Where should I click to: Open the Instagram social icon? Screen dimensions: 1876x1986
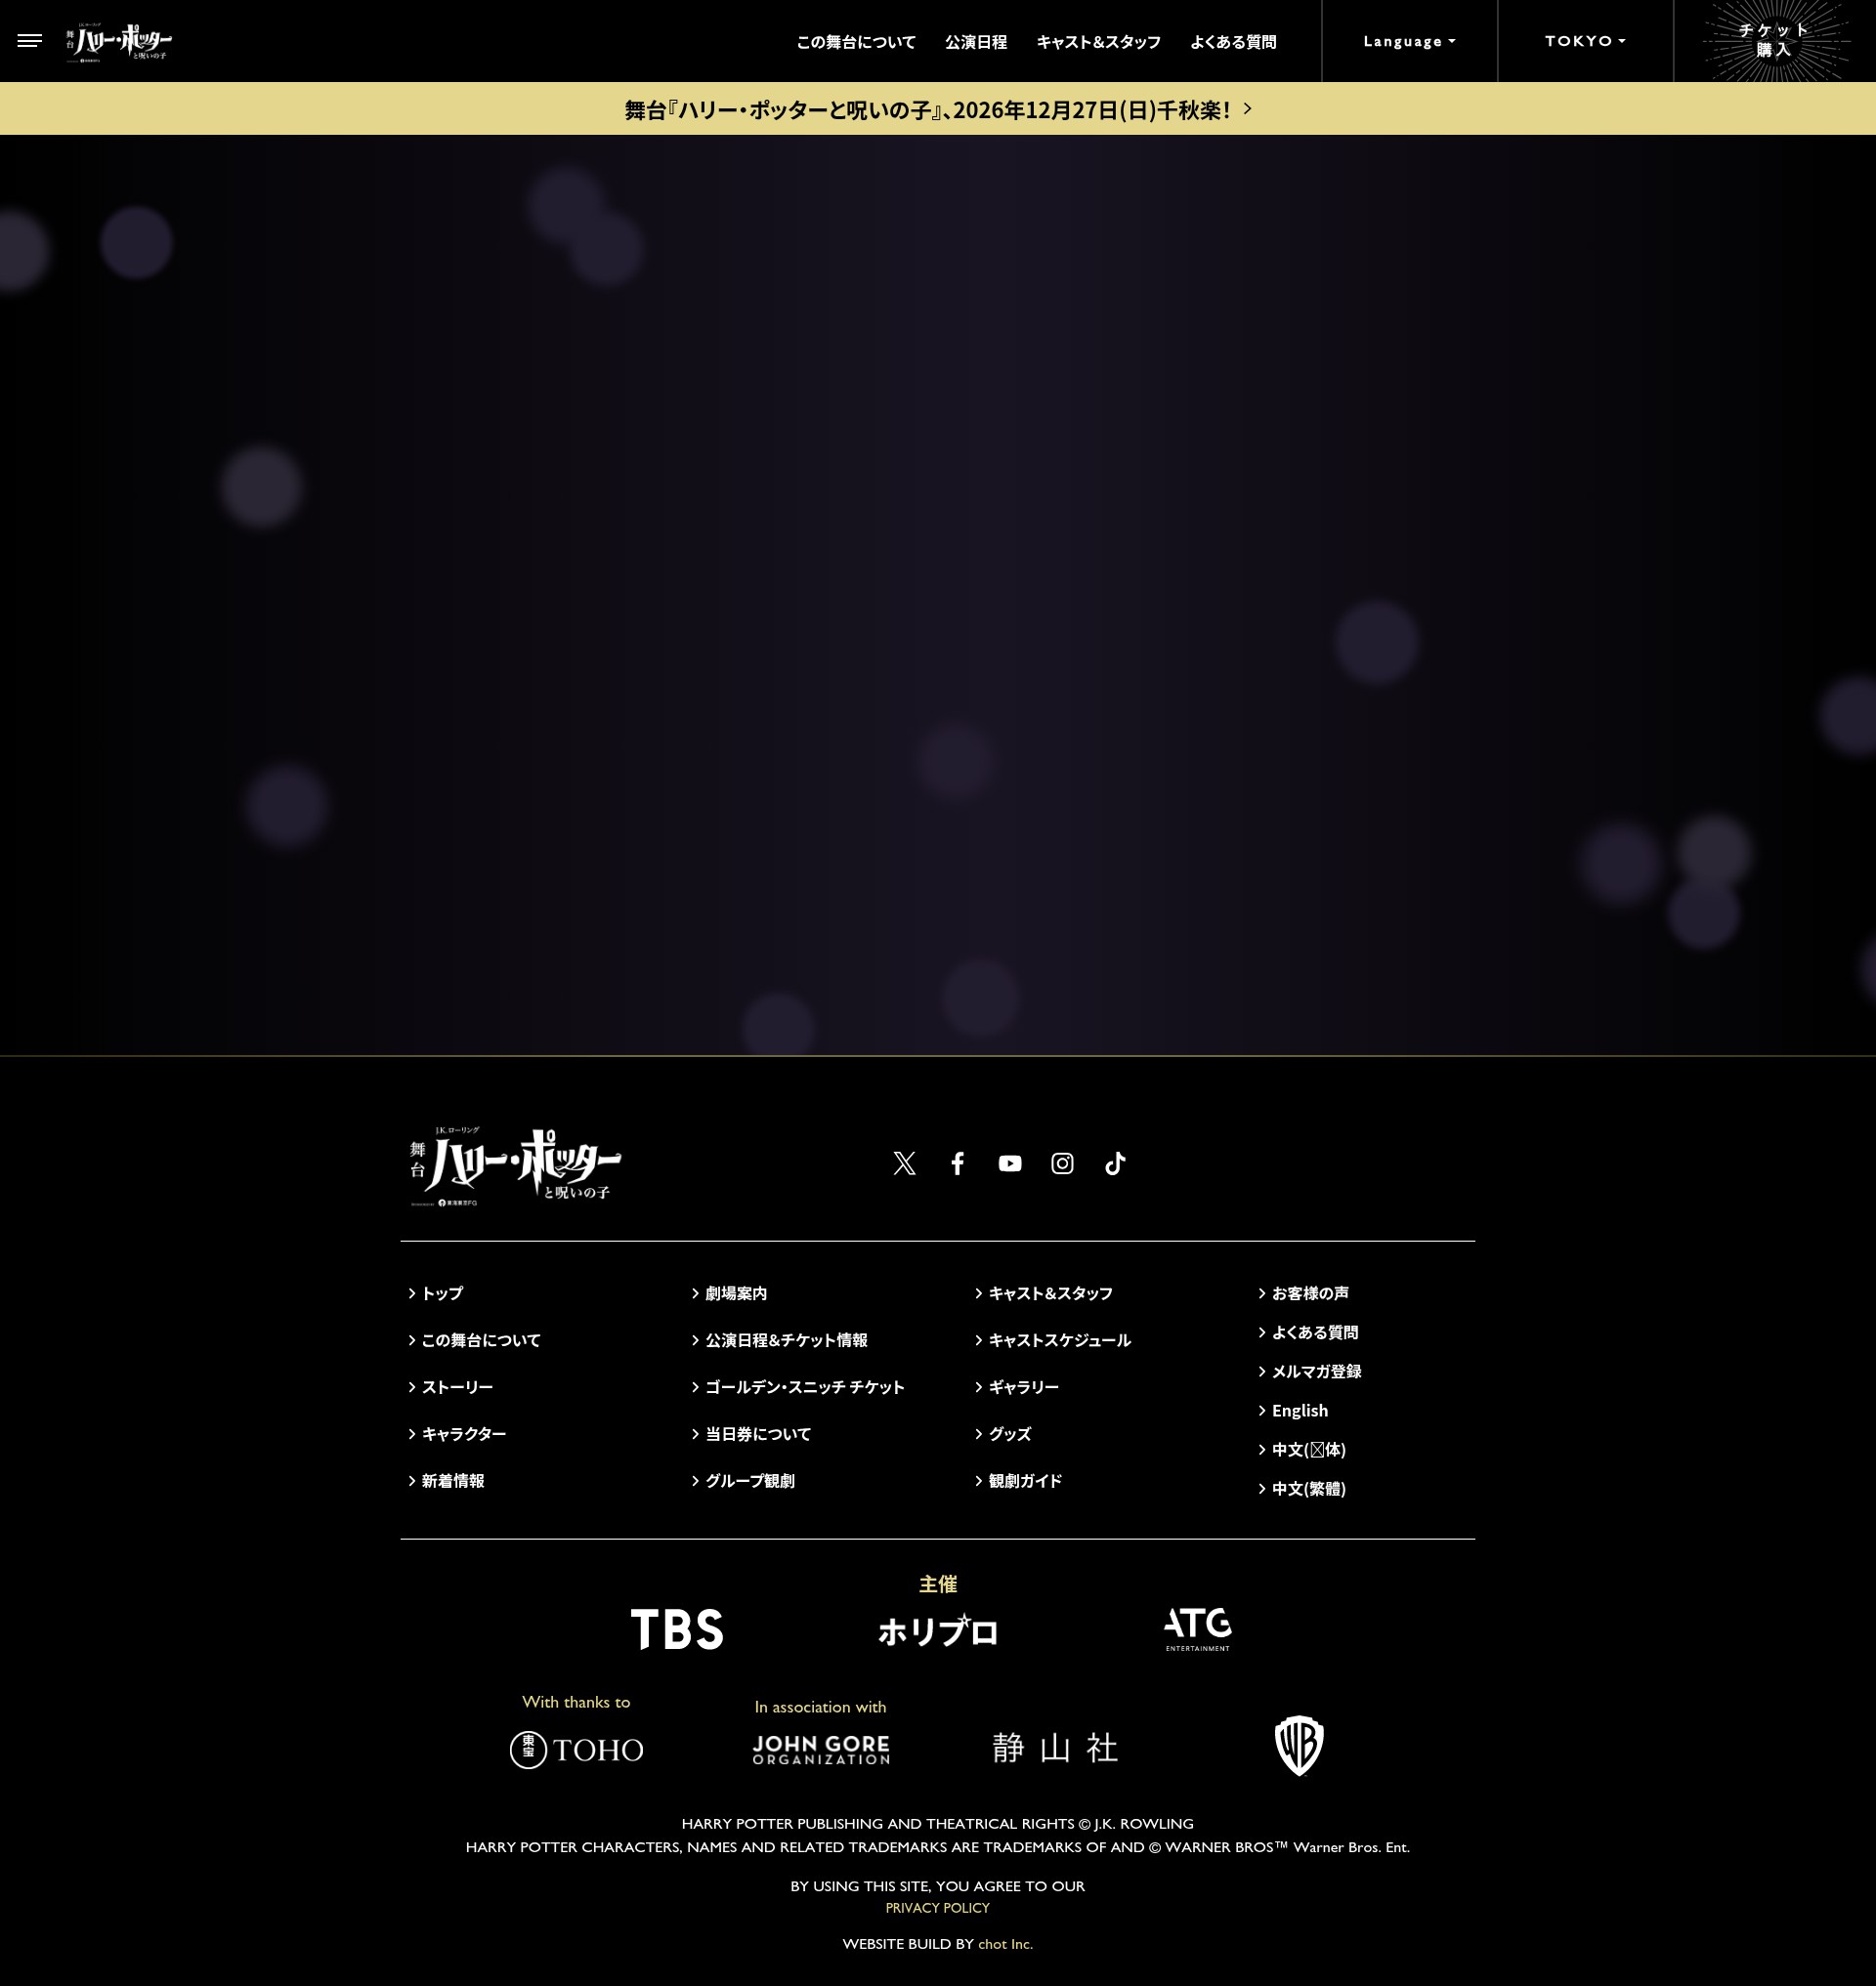[x=1062, y=1163]
